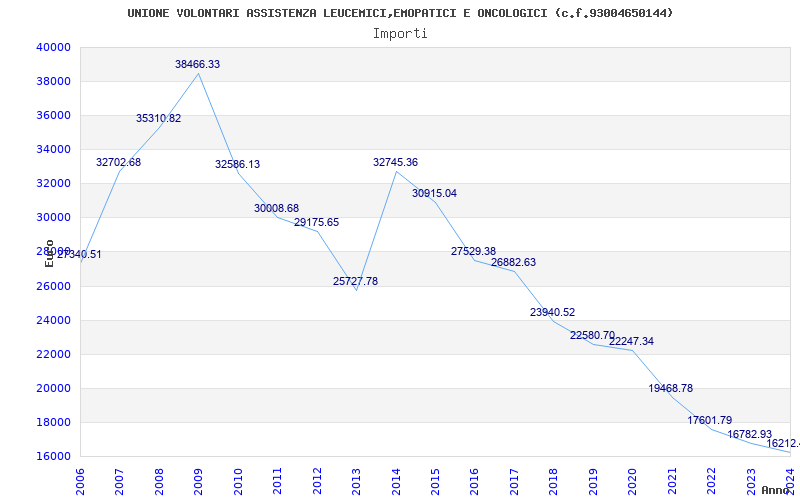Screen dimensions: 800x500
Task: Click the chart title with c.f.93004650144
Action: pyautogui.click(x=401, y=13)
